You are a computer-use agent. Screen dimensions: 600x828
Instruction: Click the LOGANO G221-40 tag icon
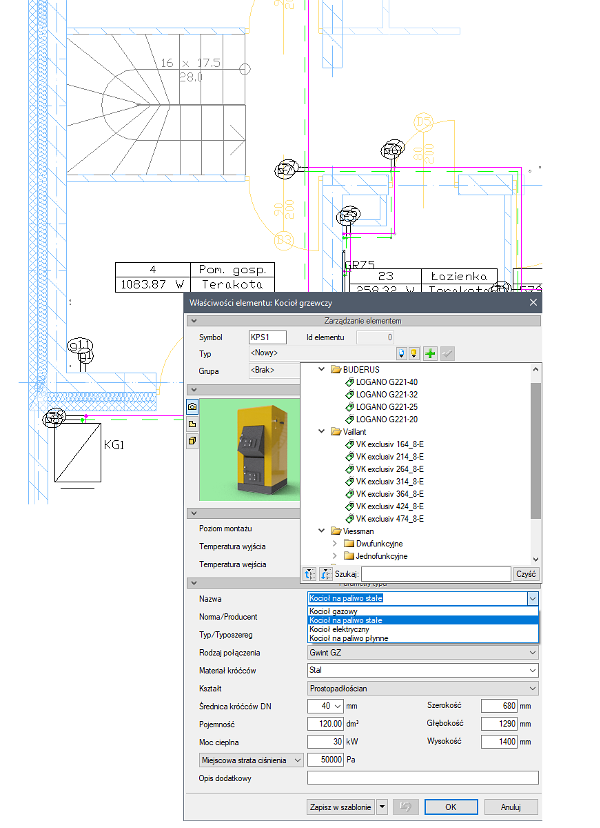pyautogui.click(x=350, y=382)
